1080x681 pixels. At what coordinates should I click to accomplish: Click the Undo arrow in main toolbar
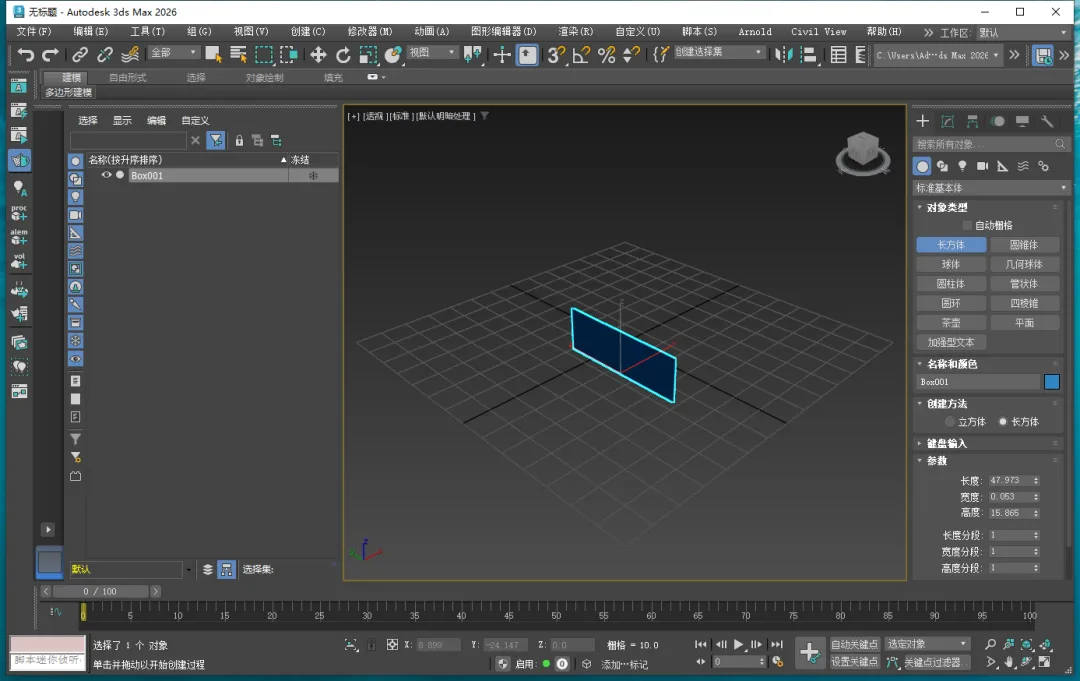pos(26,55)
